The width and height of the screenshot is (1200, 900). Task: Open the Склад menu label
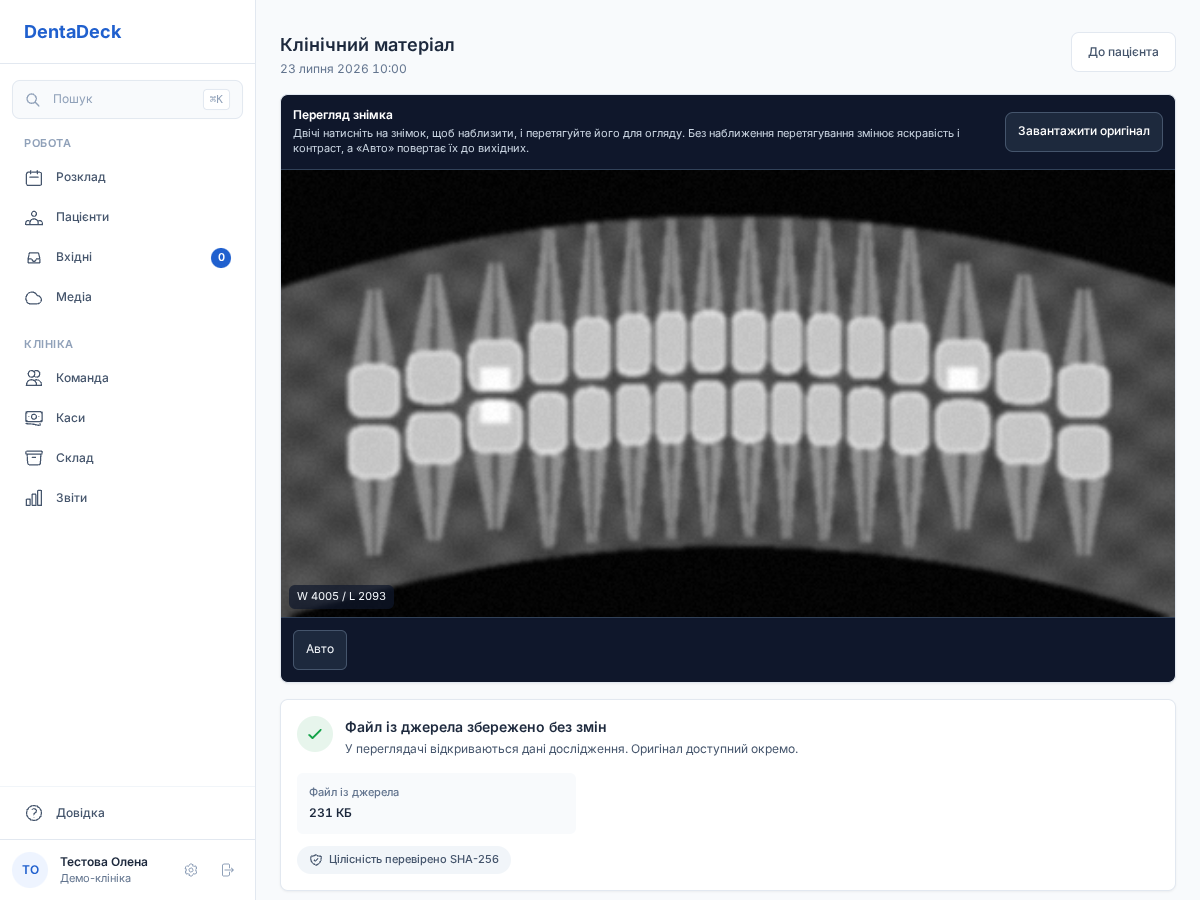(75, 458)
